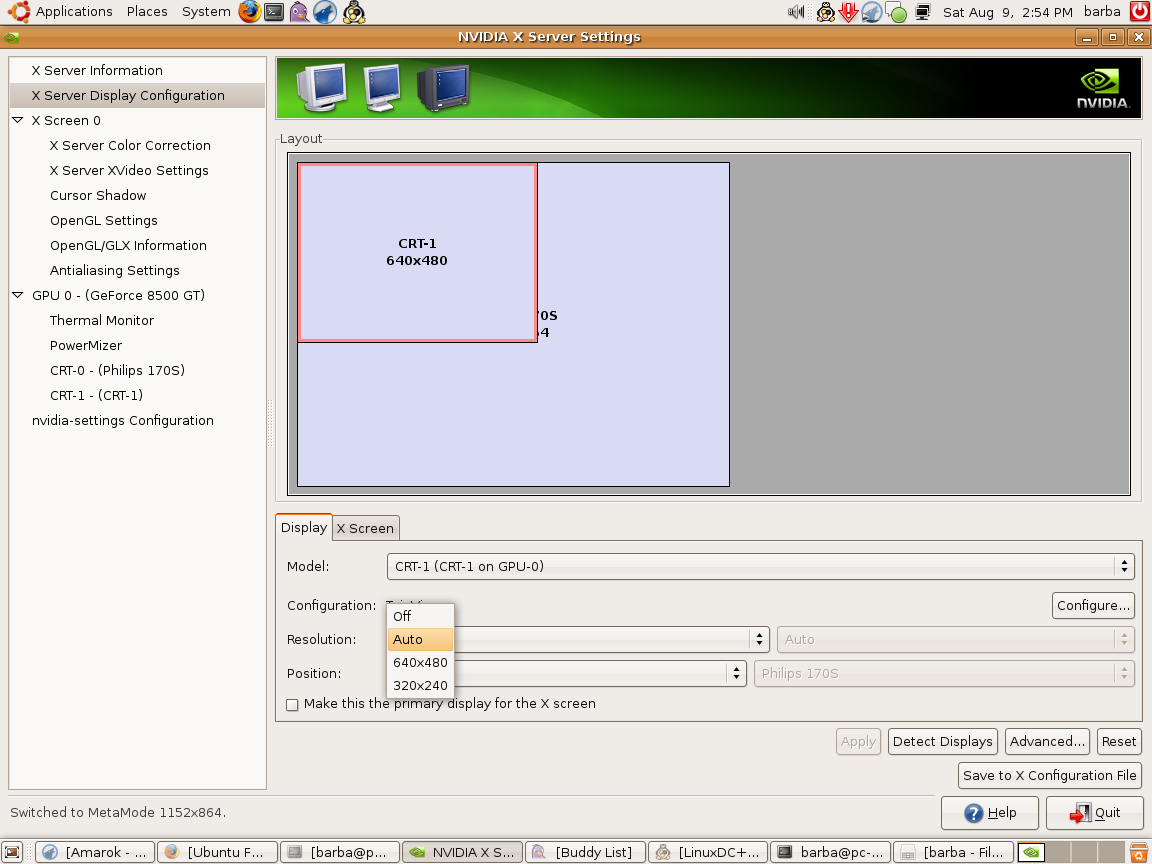Collapse the X Screen 0 tree node

click(x=18, y=120)
